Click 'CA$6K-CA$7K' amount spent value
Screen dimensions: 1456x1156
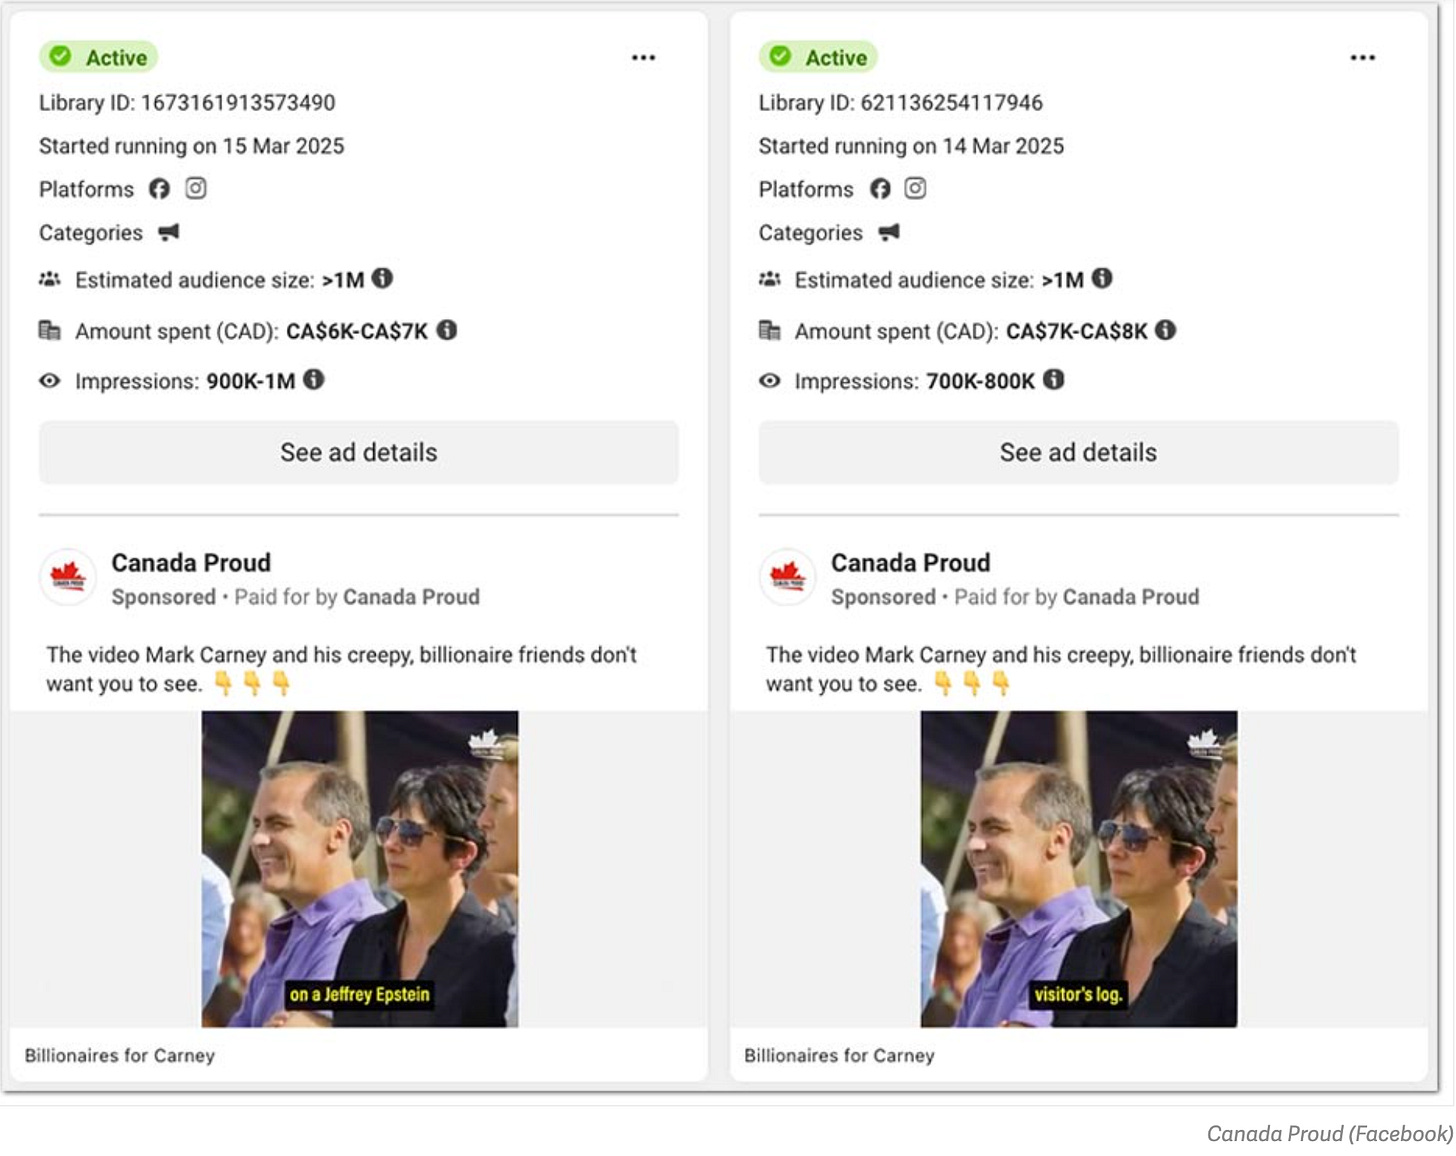[357, 331]
